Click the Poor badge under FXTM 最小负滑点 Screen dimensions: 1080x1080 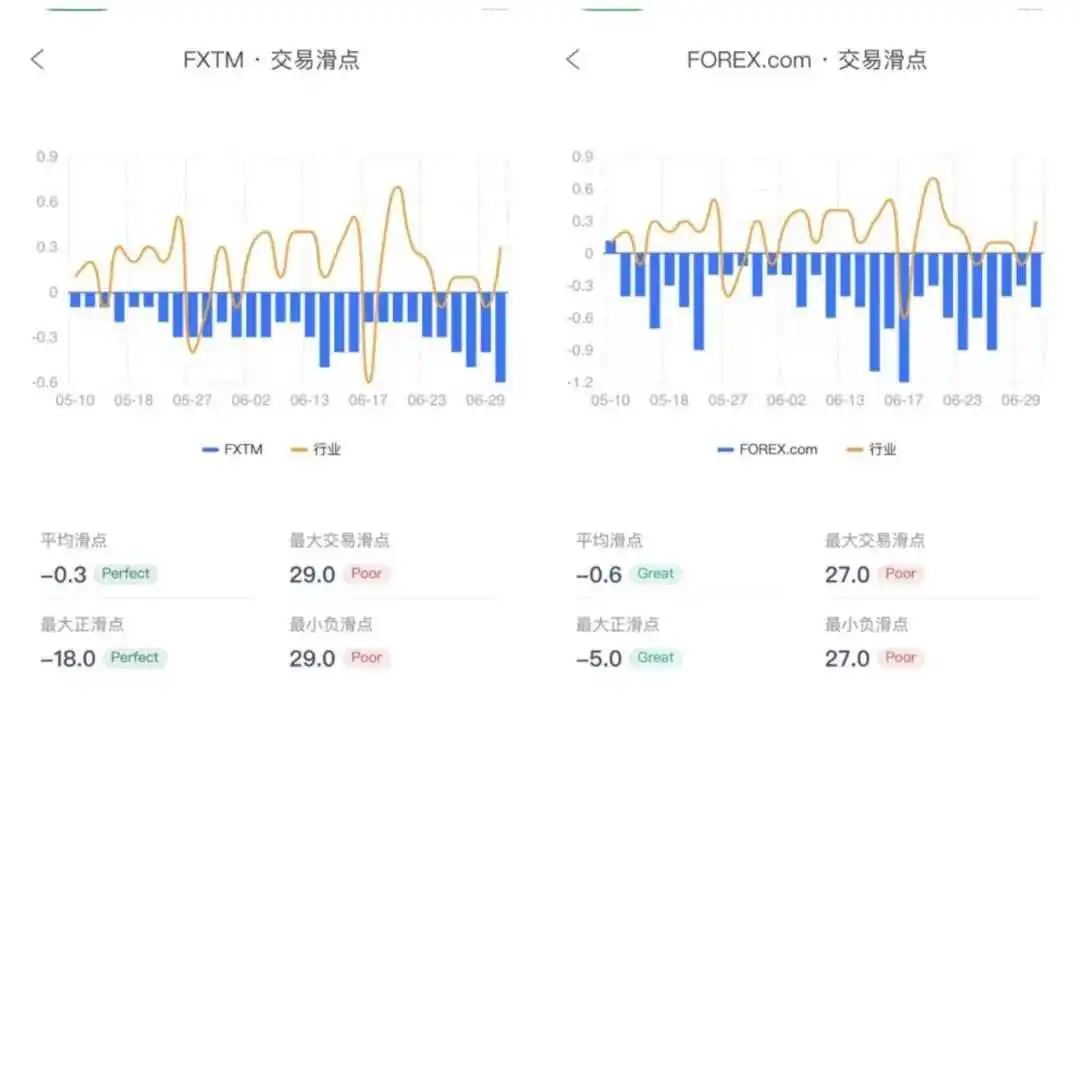pyautogui.click(x=366, y=658)
